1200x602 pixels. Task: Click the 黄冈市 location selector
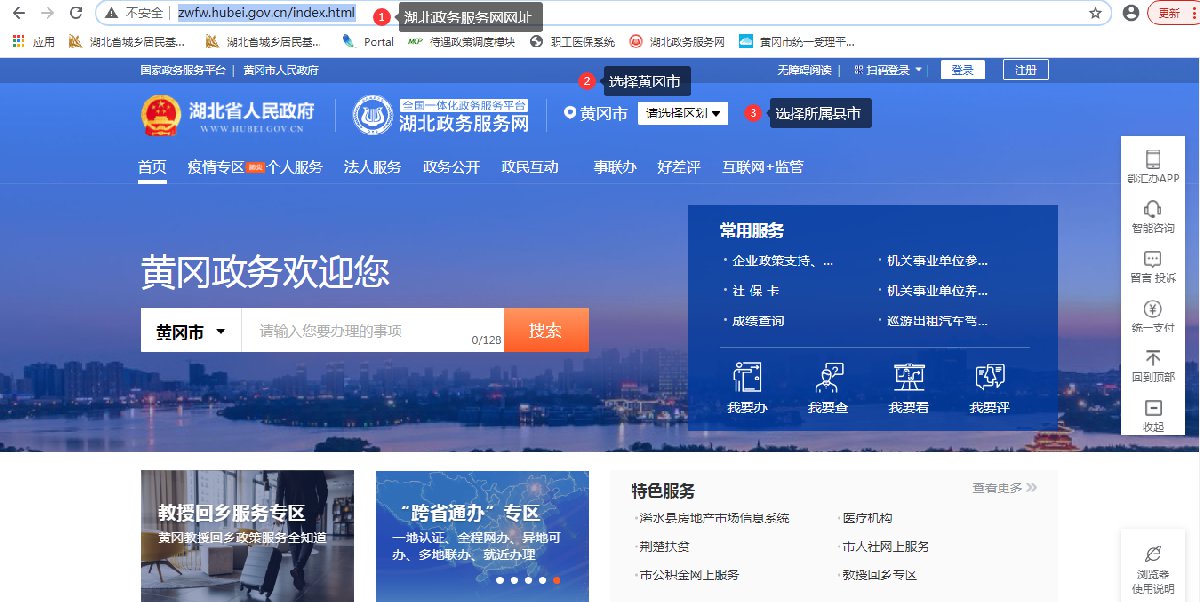(x=596, y=114)
